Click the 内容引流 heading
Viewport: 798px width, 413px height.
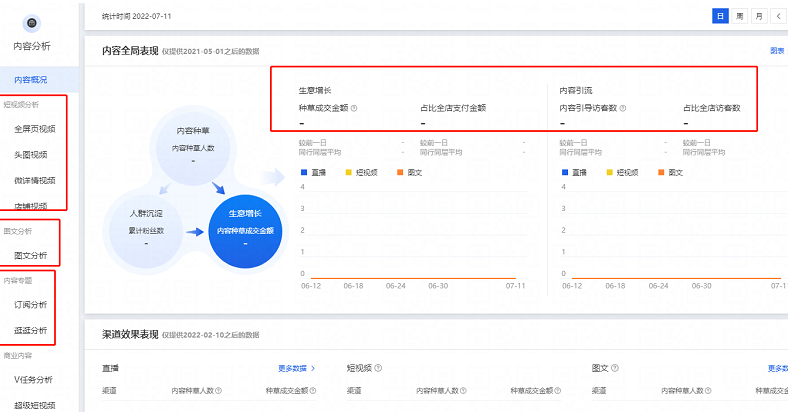tap(576, 91)
